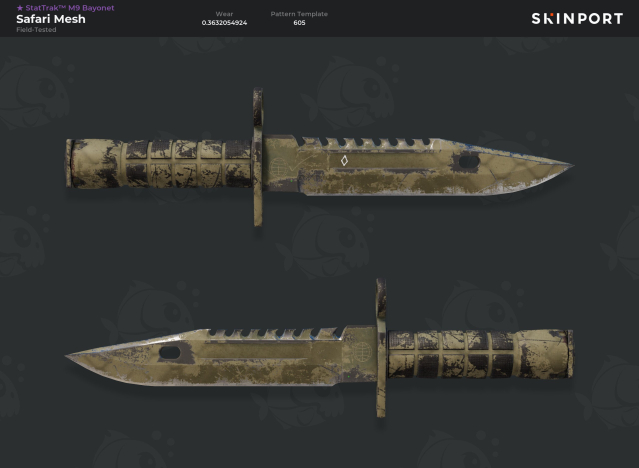Click the Field-Tested condition label

(x=36, y=30)
